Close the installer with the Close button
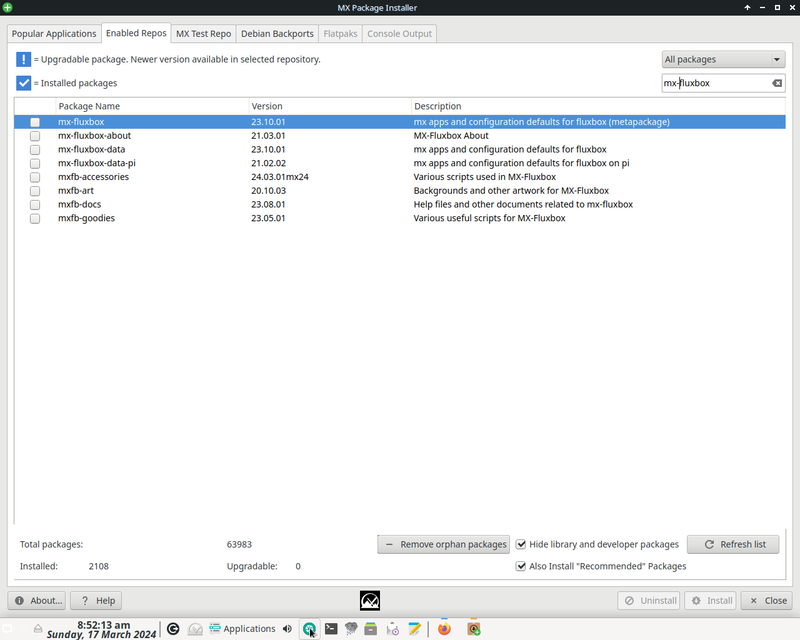The image size is (800, 640). (768, 601)
